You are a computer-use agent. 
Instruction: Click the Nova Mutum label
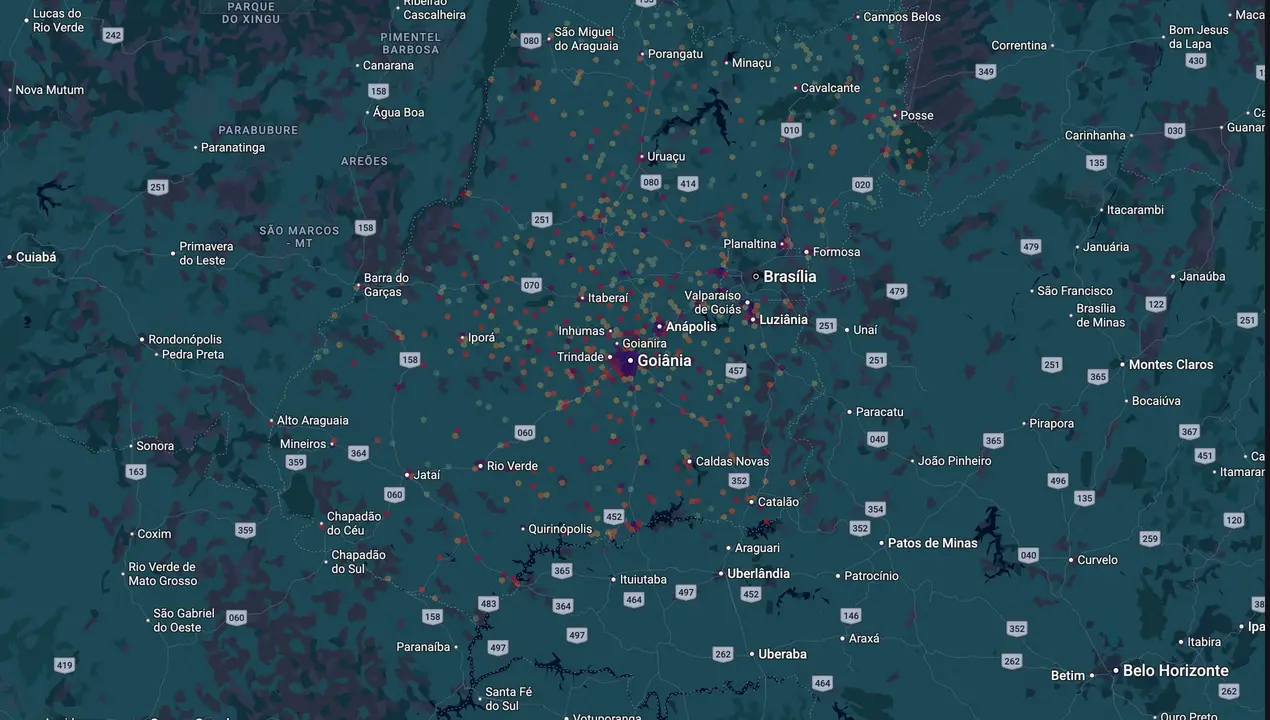tap(50, 90)
